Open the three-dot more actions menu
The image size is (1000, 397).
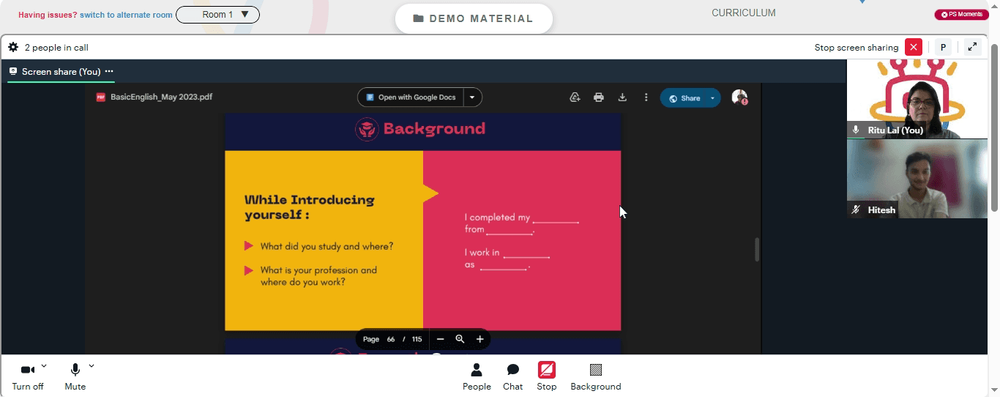pyautogui.click(x=646, y=98)
